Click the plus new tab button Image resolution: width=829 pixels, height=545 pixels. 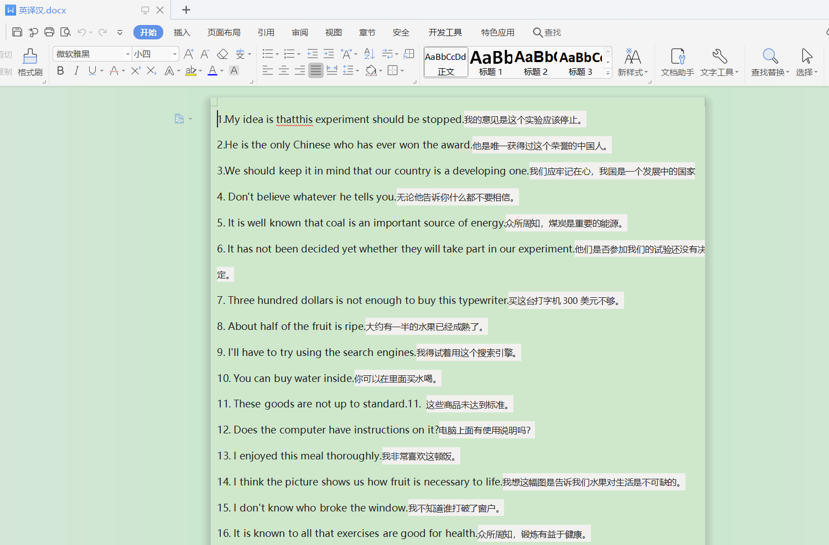(x=186, y=10)
